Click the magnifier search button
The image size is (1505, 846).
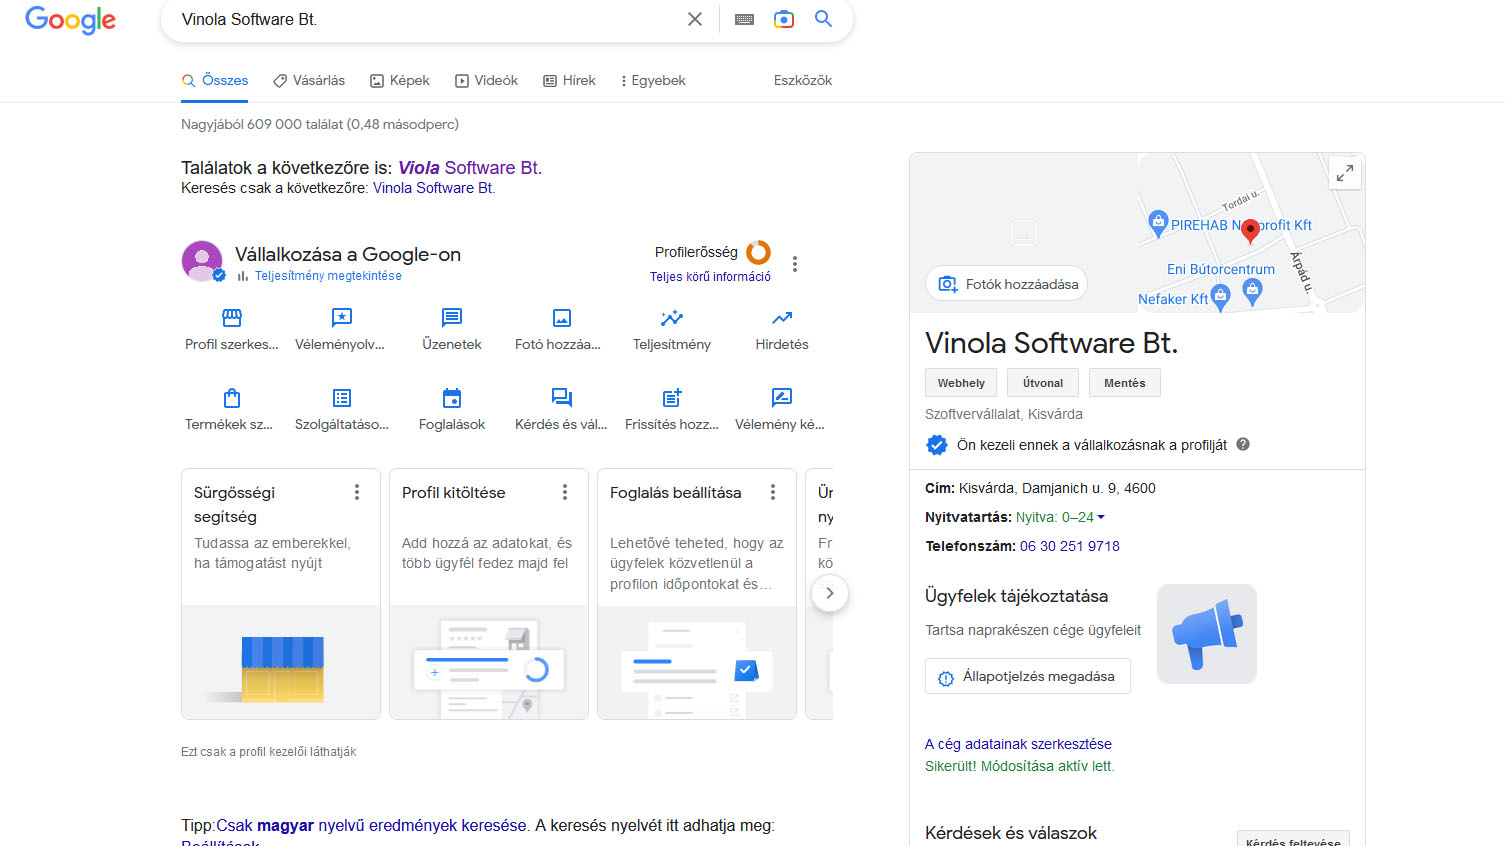[823, 19]
